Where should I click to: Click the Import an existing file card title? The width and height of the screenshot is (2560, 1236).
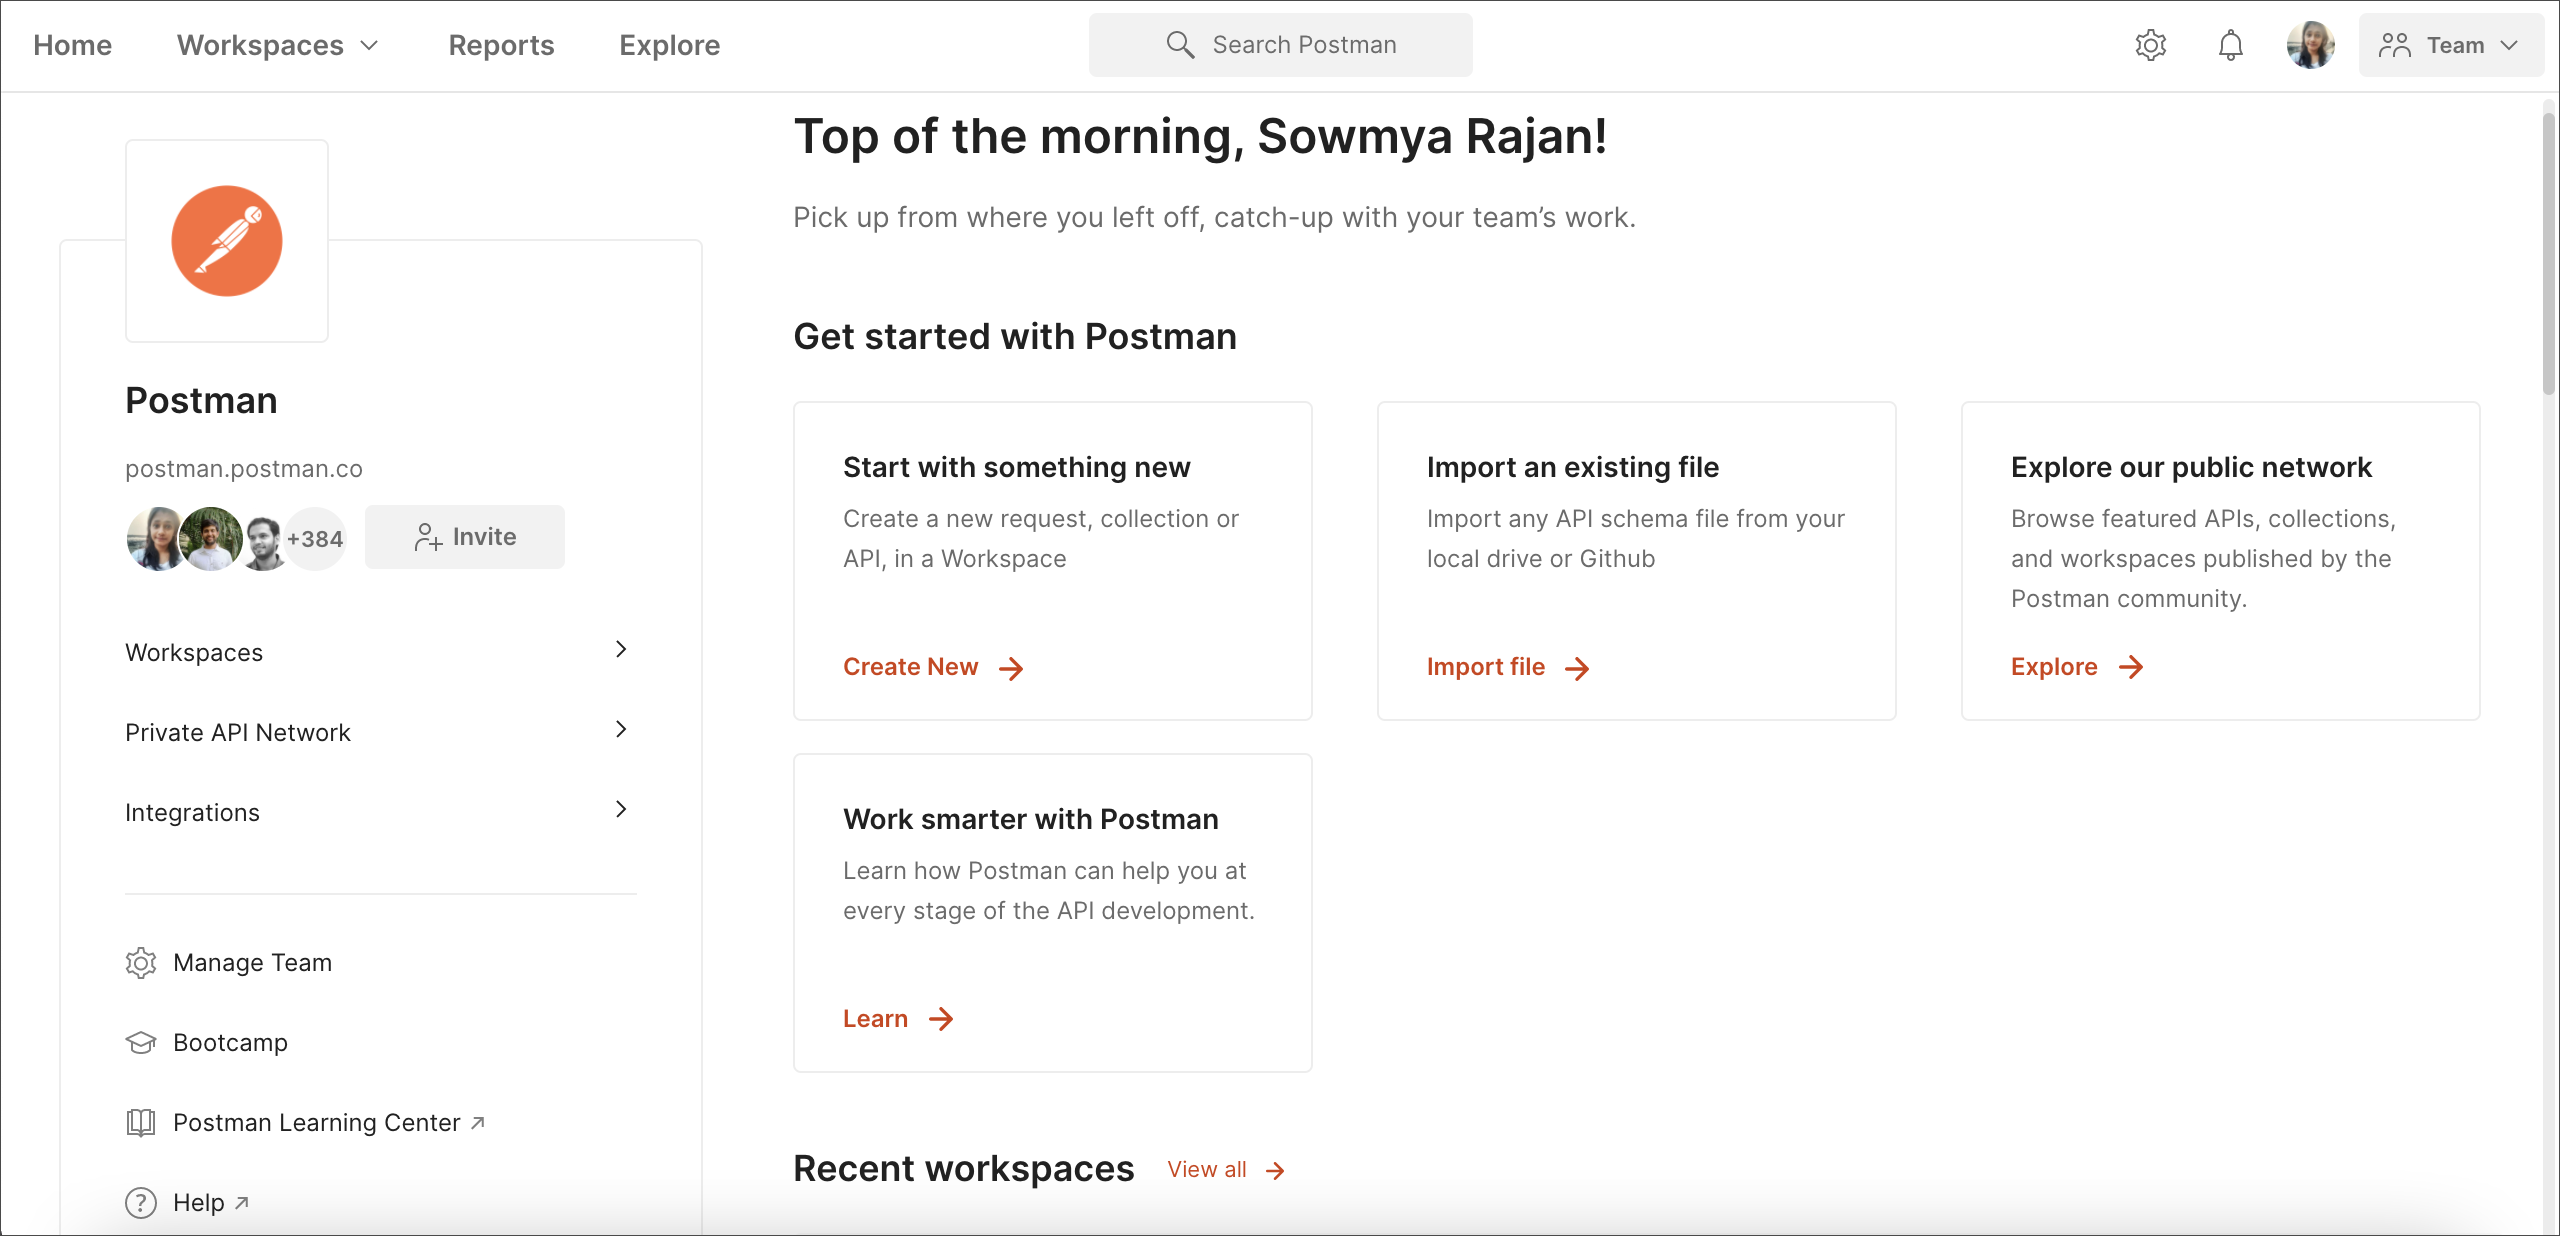[x=1573, y=467]
